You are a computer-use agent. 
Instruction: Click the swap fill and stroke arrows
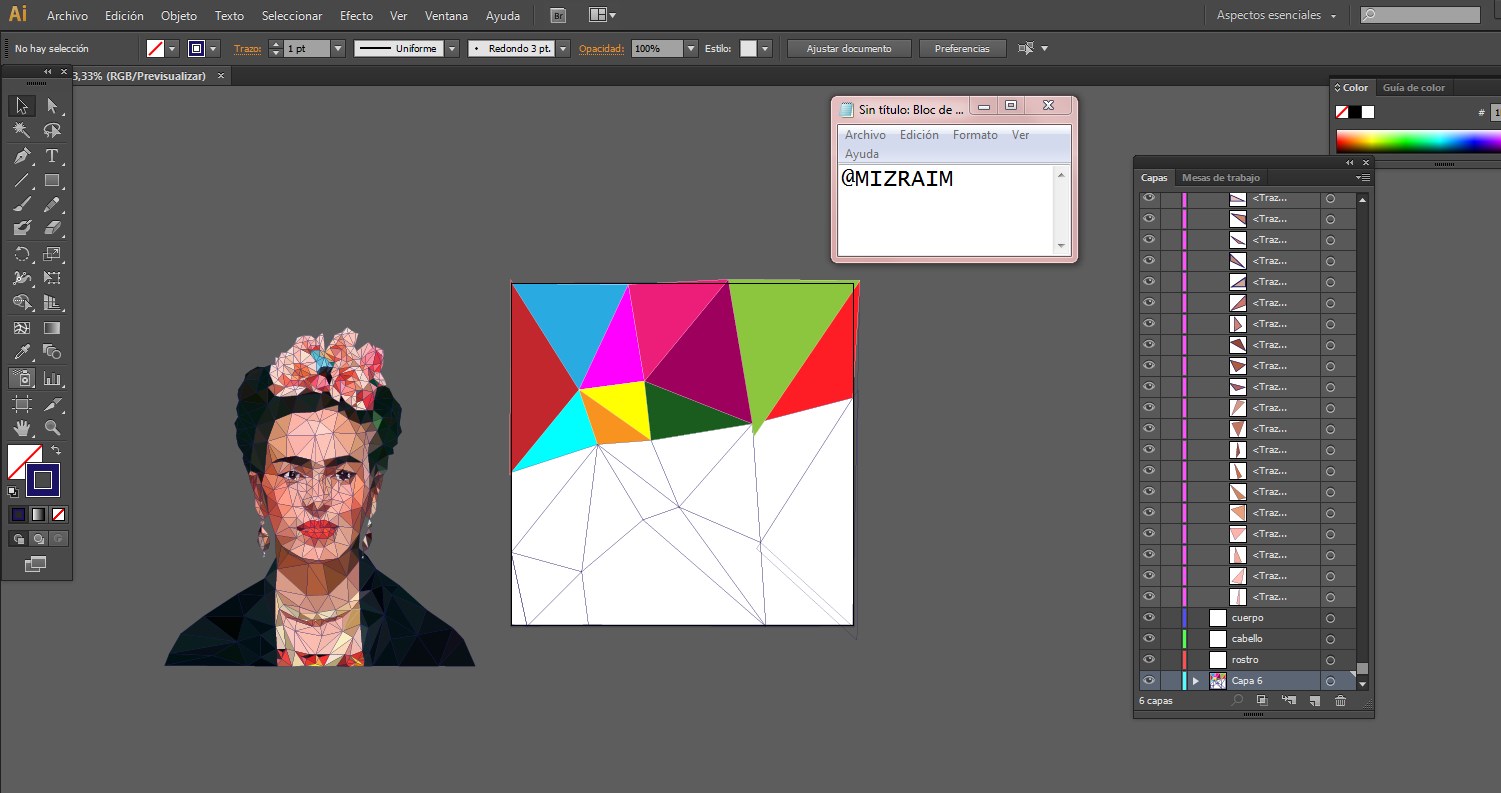(56, 451)
